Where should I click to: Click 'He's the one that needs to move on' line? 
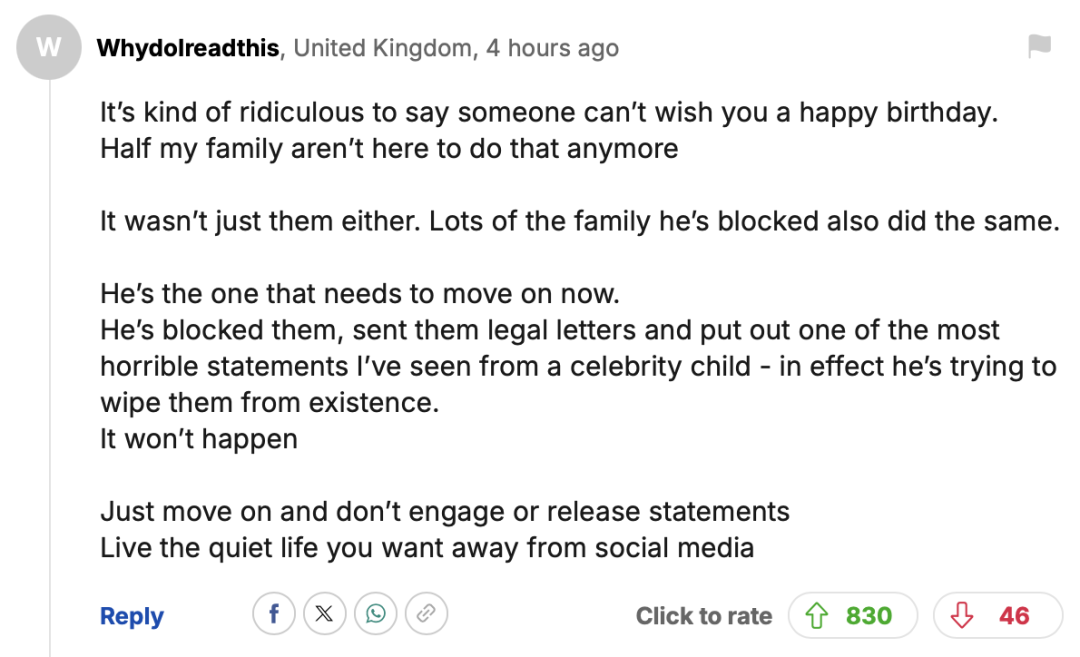click(x=360, y=295)
